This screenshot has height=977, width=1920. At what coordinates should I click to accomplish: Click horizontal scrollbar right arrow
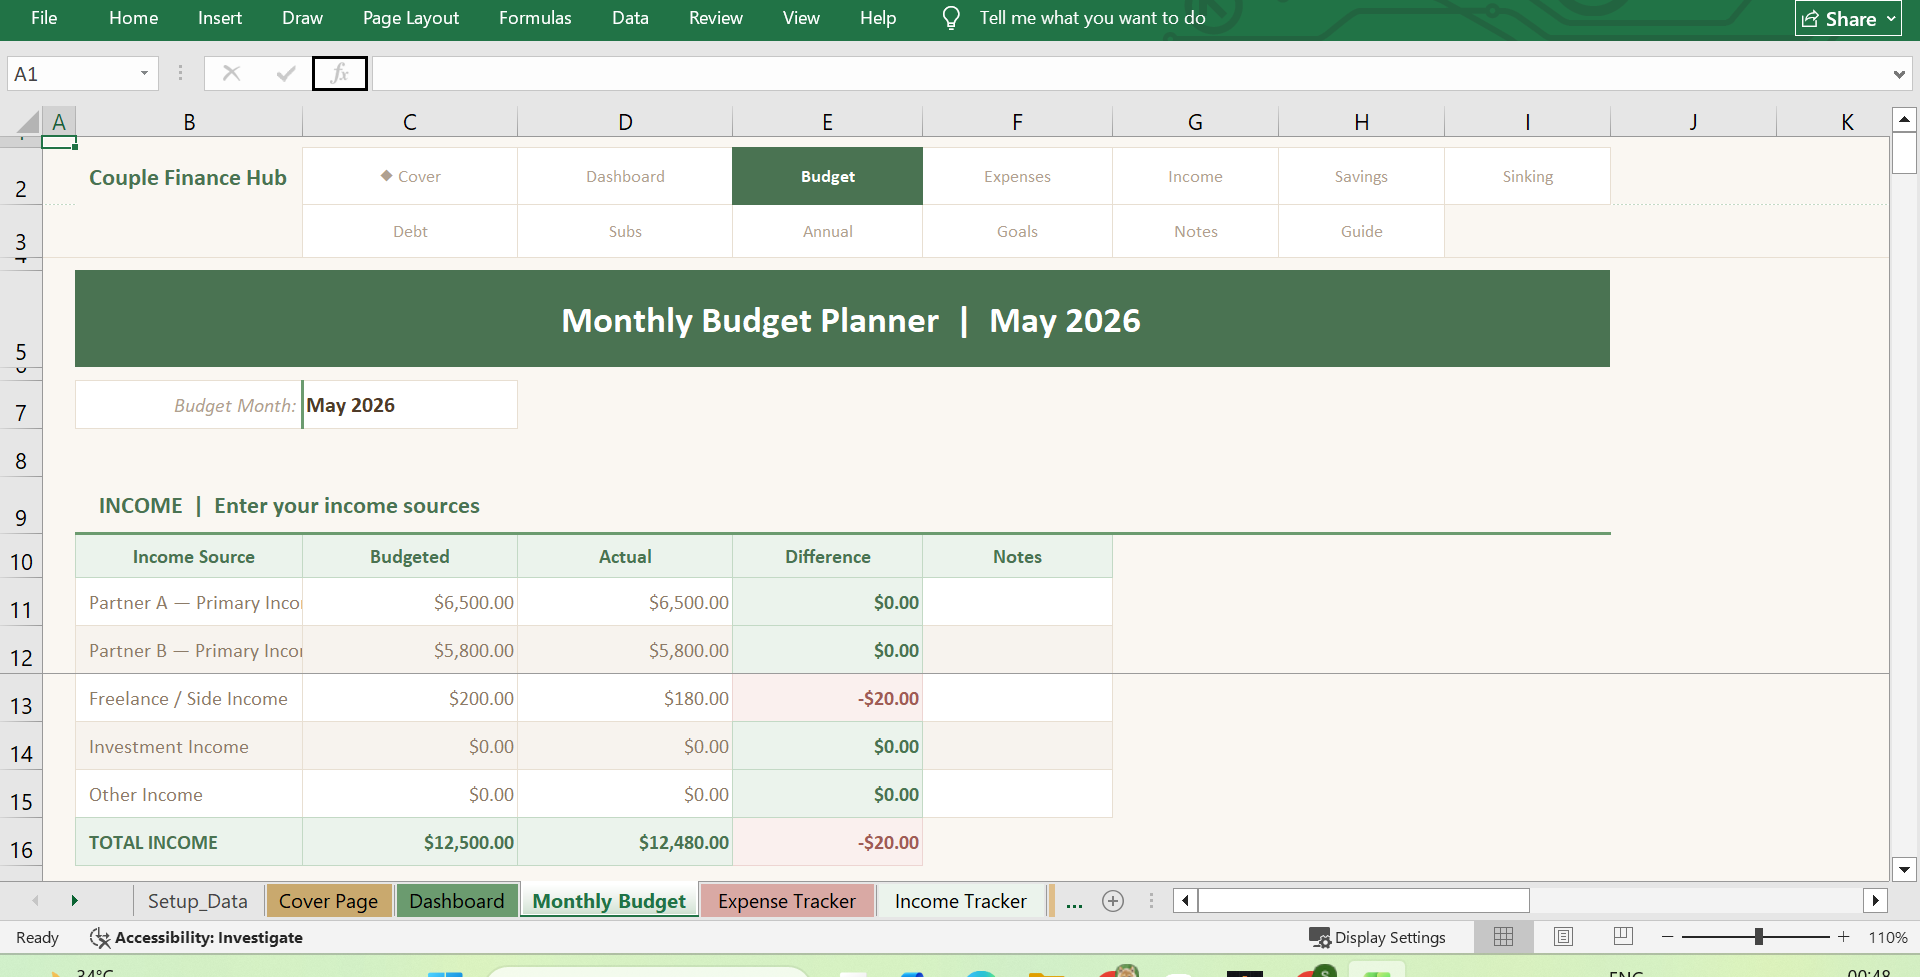point(1875,901)
